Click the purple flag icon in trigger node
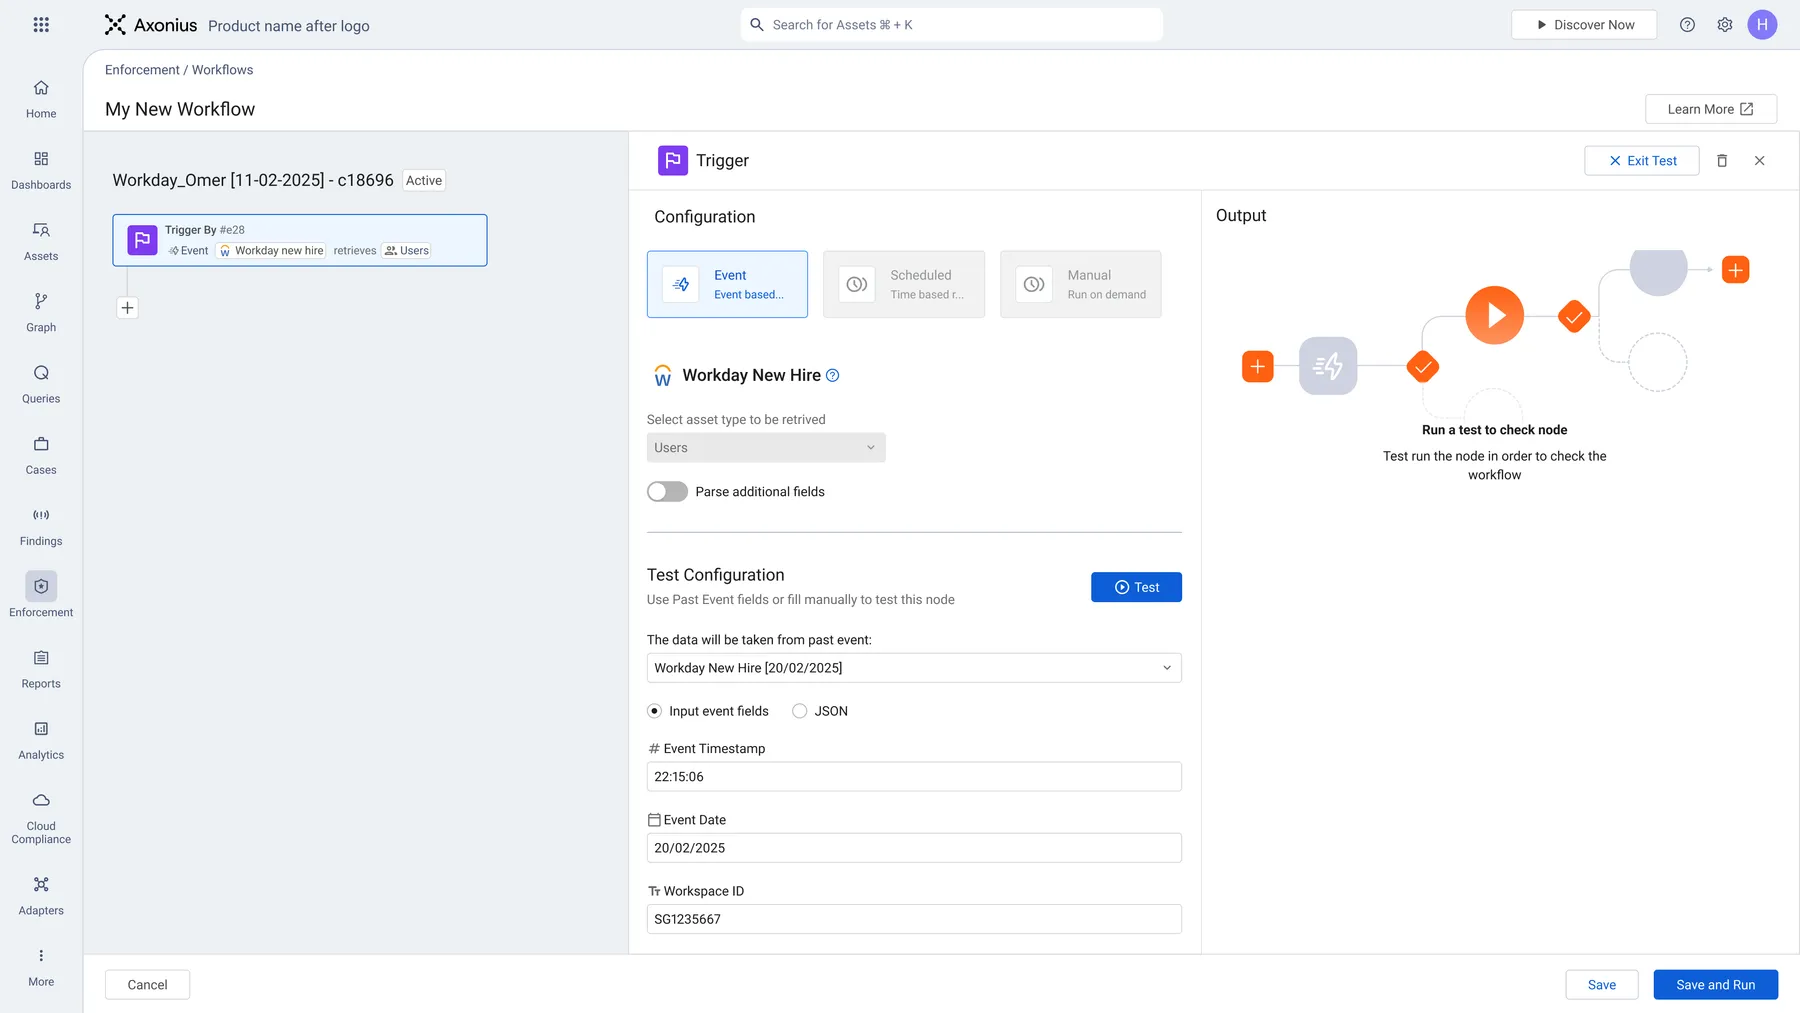The image size is (1800, 1013). 142,240
